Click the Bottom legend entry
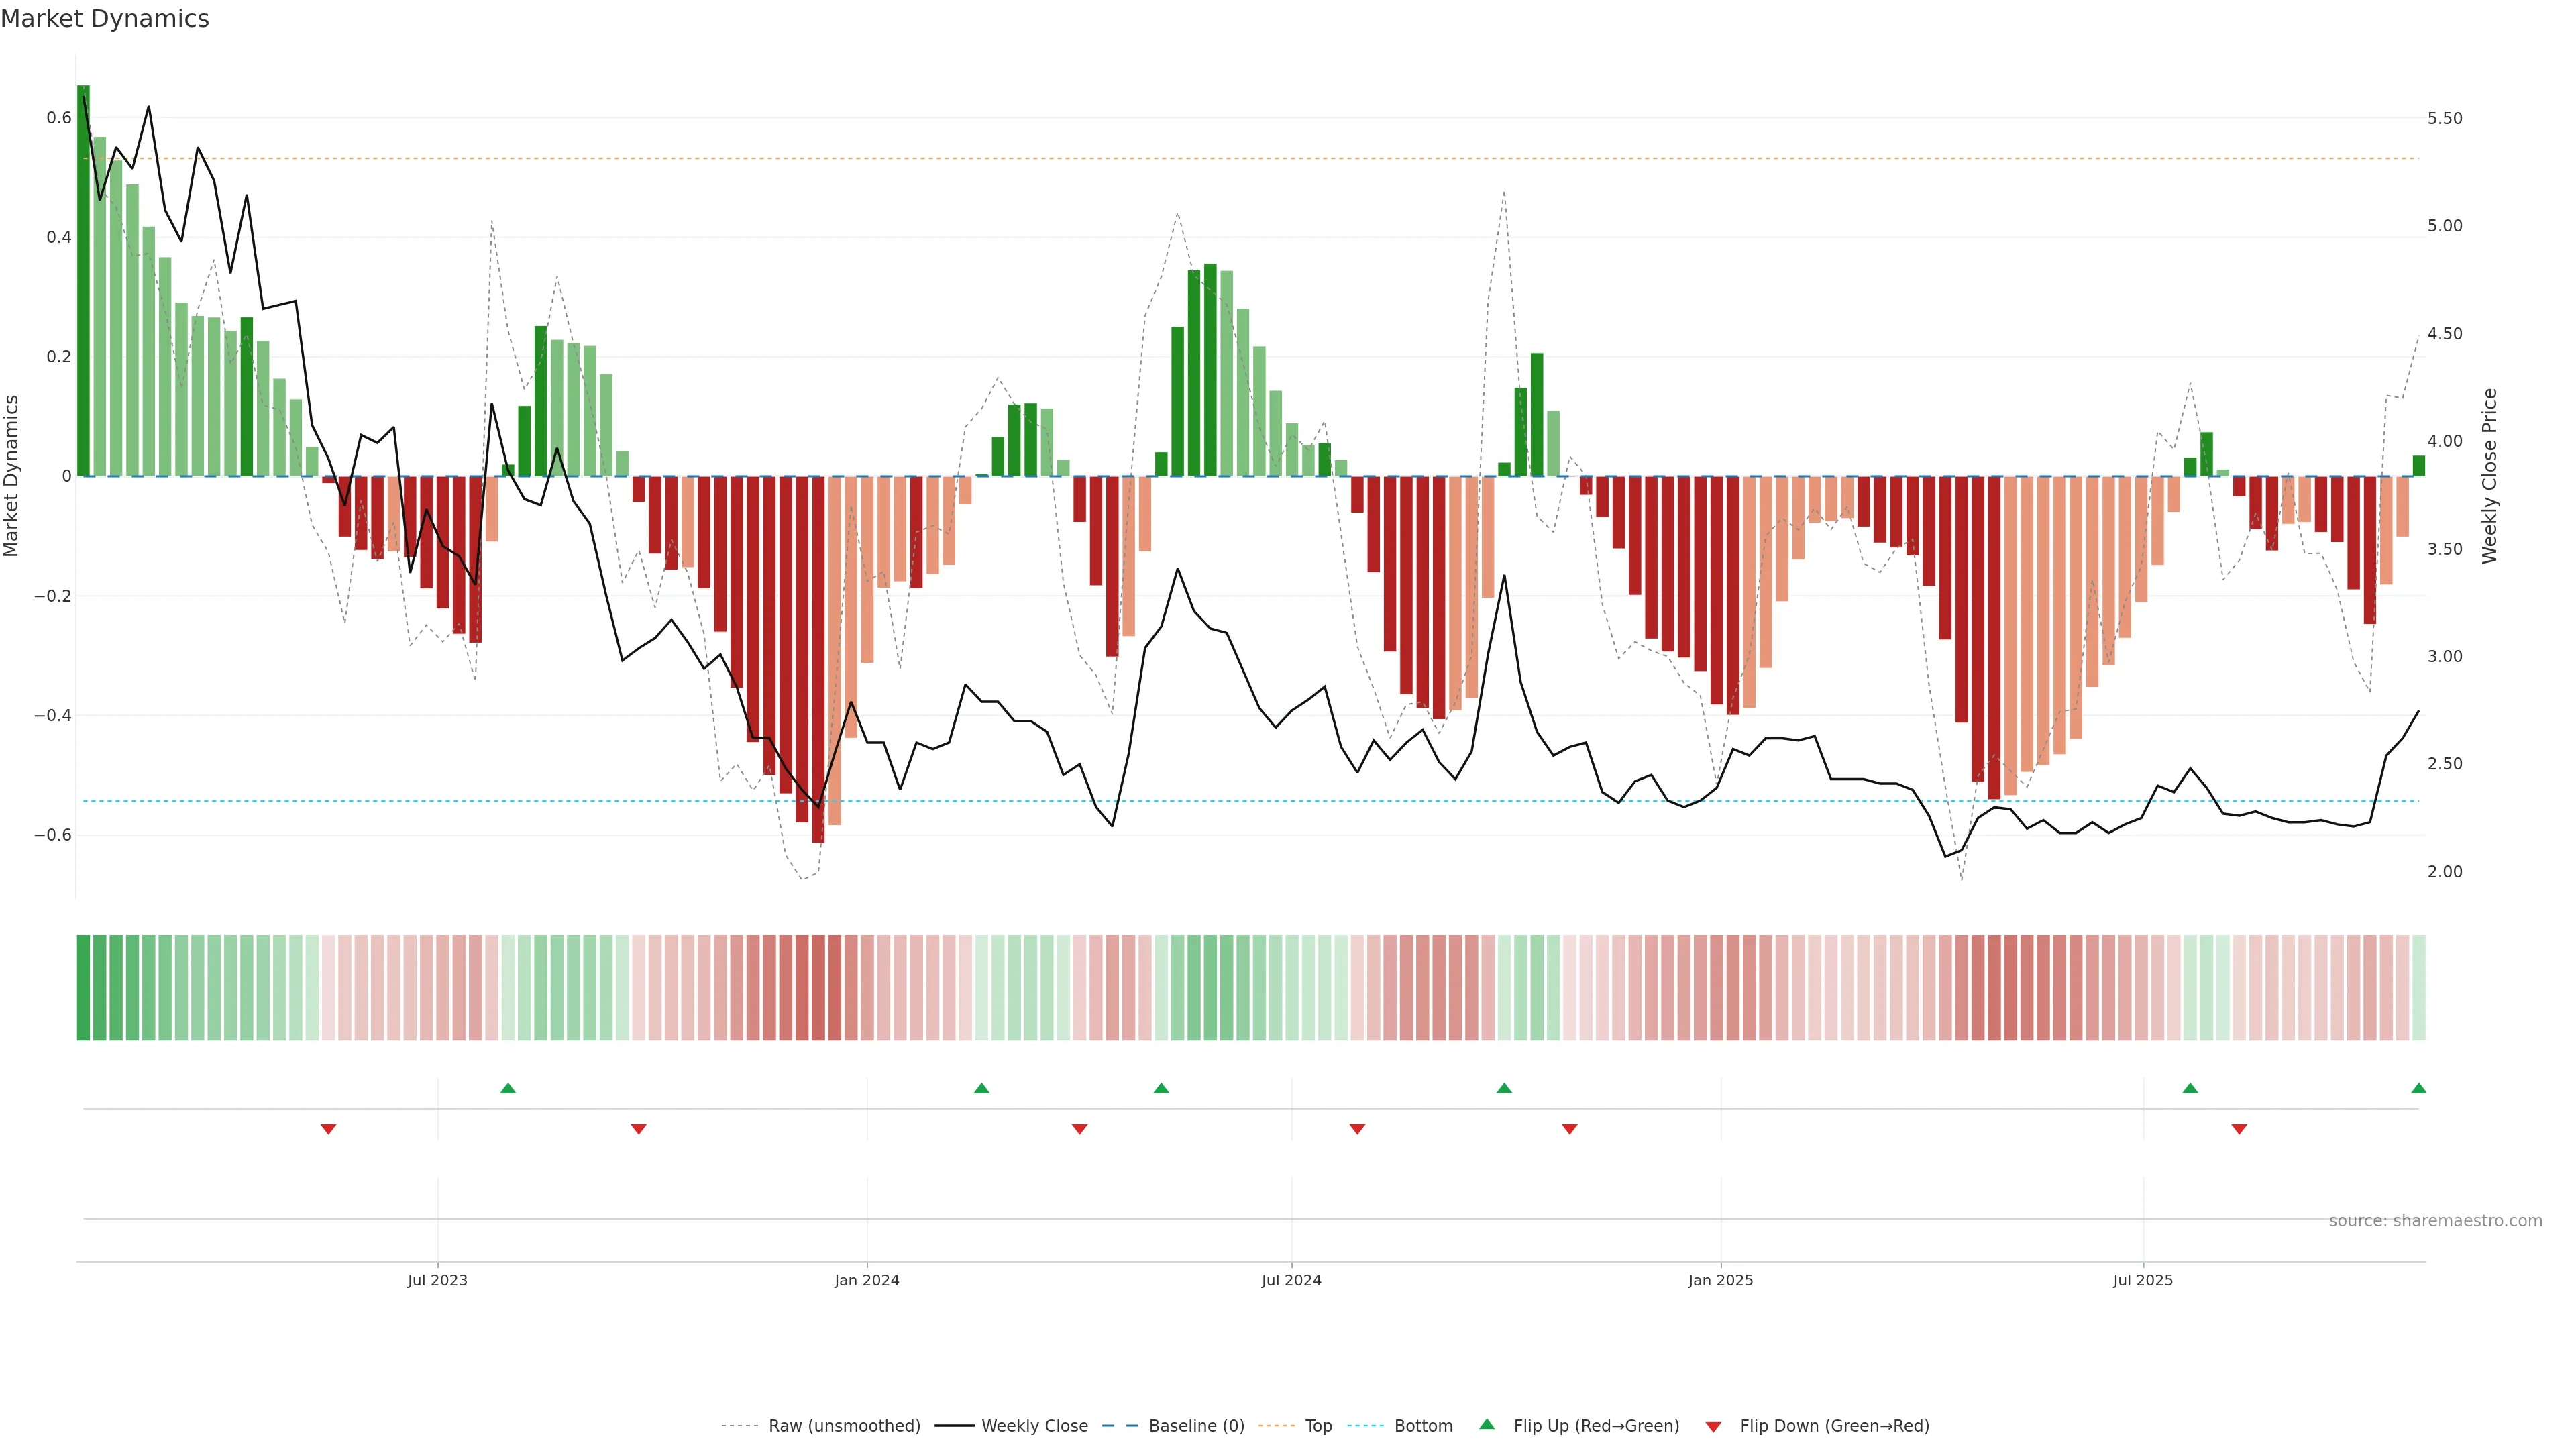Image resolution: width=2576 pixels, height=1449 pixels. point(1423,1426)
